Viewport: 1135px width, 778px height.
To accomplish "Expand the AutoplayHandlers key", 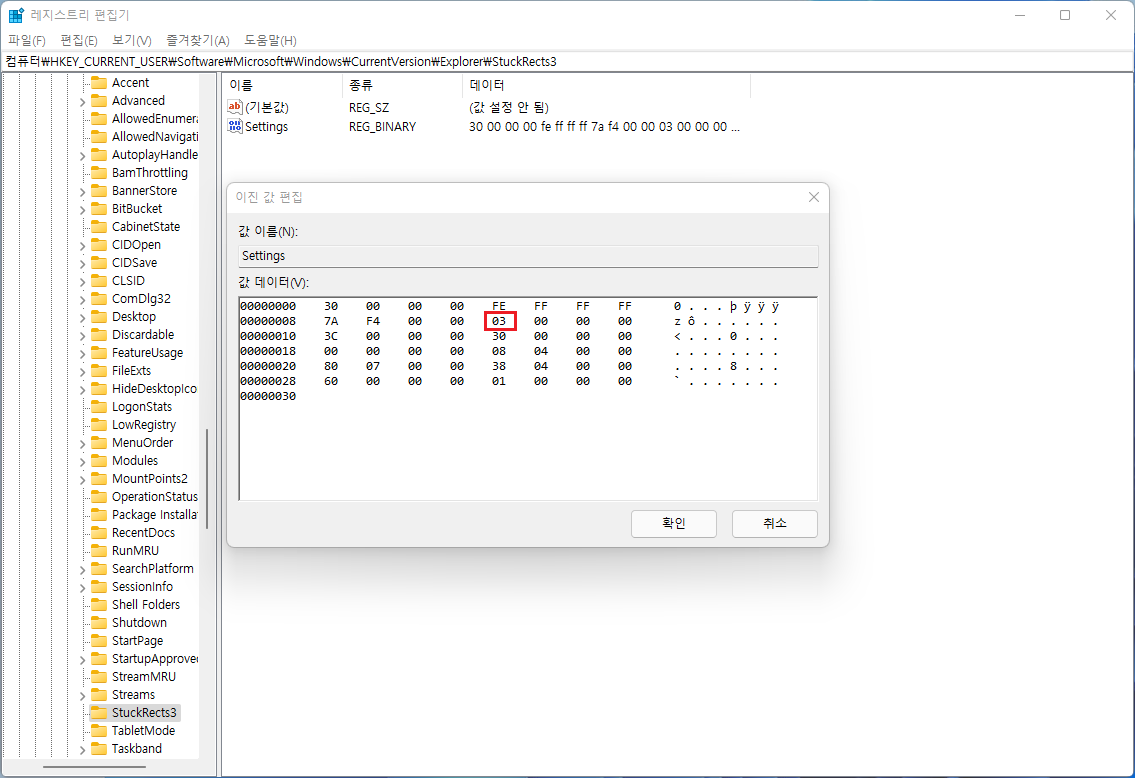I will [82, 156].
